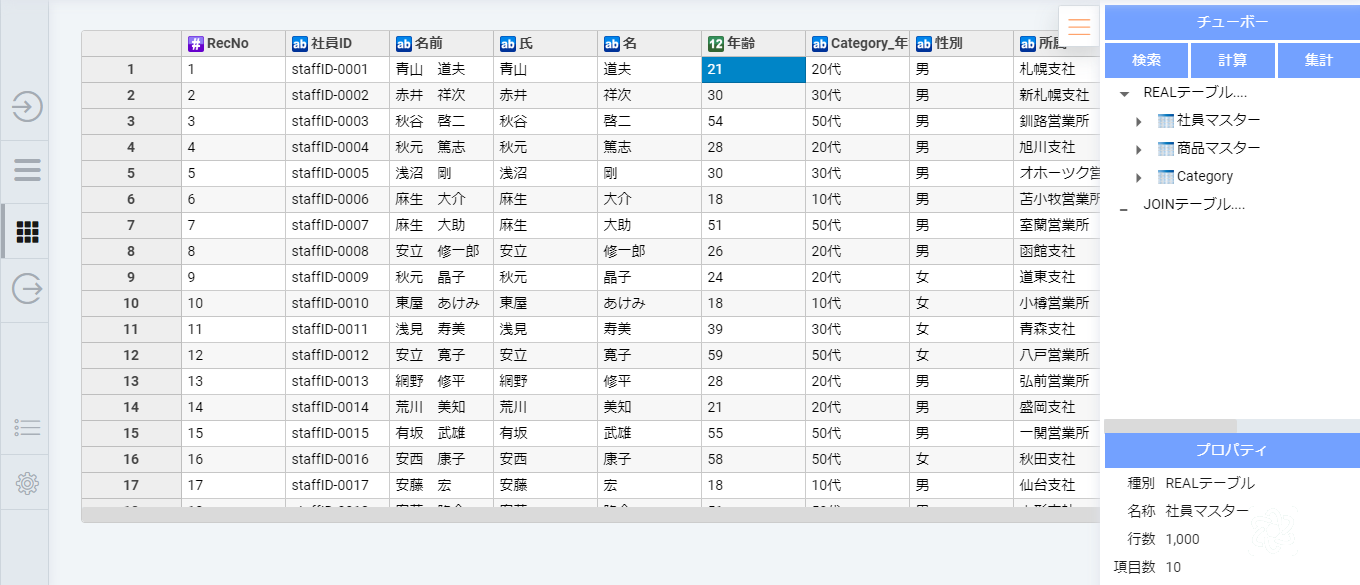1360x585 pixels.
Task: Click the 社員マスター table icon in tree
Action: point(1165,121)
